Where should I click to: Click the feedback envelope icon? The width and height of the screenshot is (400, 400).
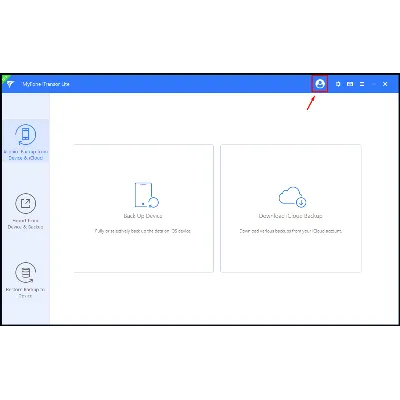350,84
